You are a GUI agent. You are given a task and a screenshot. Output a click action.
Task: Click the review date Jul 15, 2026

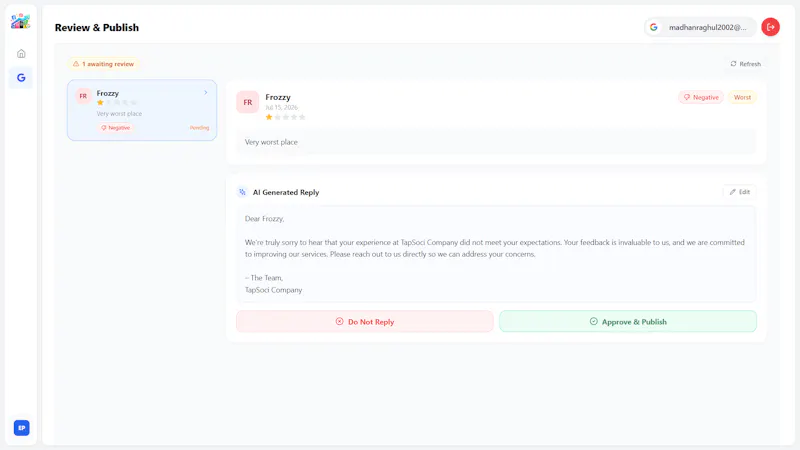[282, 107]
